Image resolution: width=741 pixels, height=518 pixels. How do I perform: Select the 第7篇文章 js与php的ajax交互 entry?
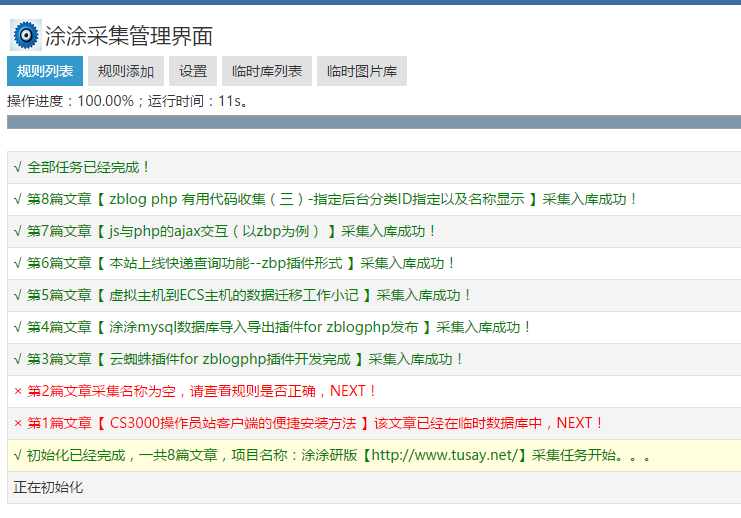(x=374, y=232)
